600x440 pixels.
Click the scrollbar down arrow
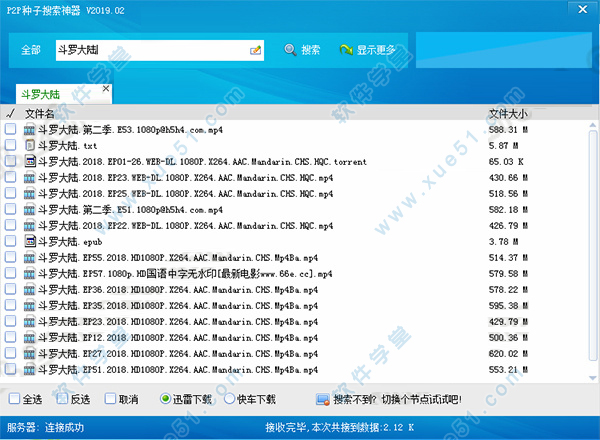click(593, 378)
